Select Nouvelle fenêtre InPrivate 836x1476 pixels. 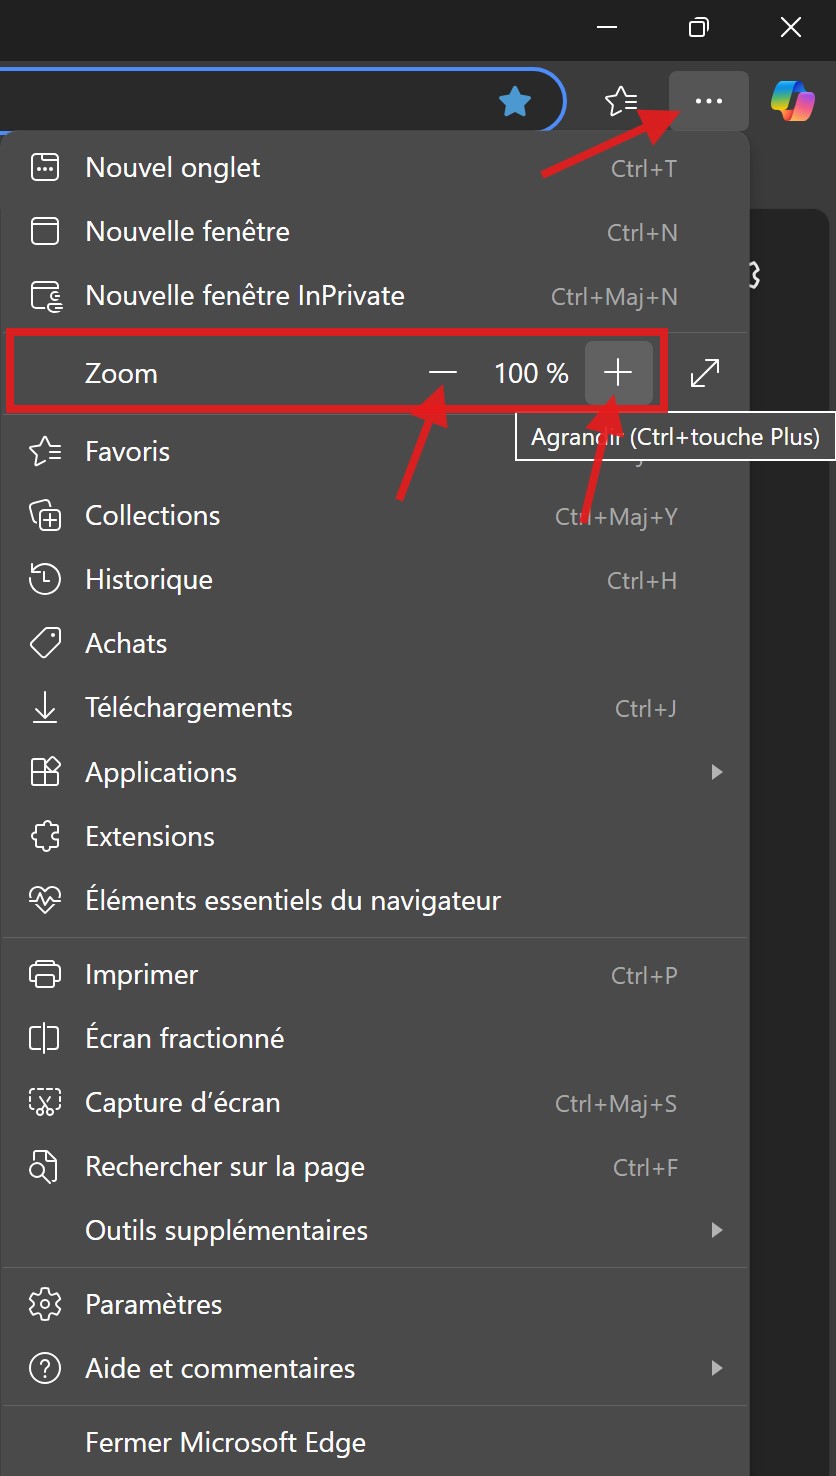pyautogui.click(x=245, y=296)
